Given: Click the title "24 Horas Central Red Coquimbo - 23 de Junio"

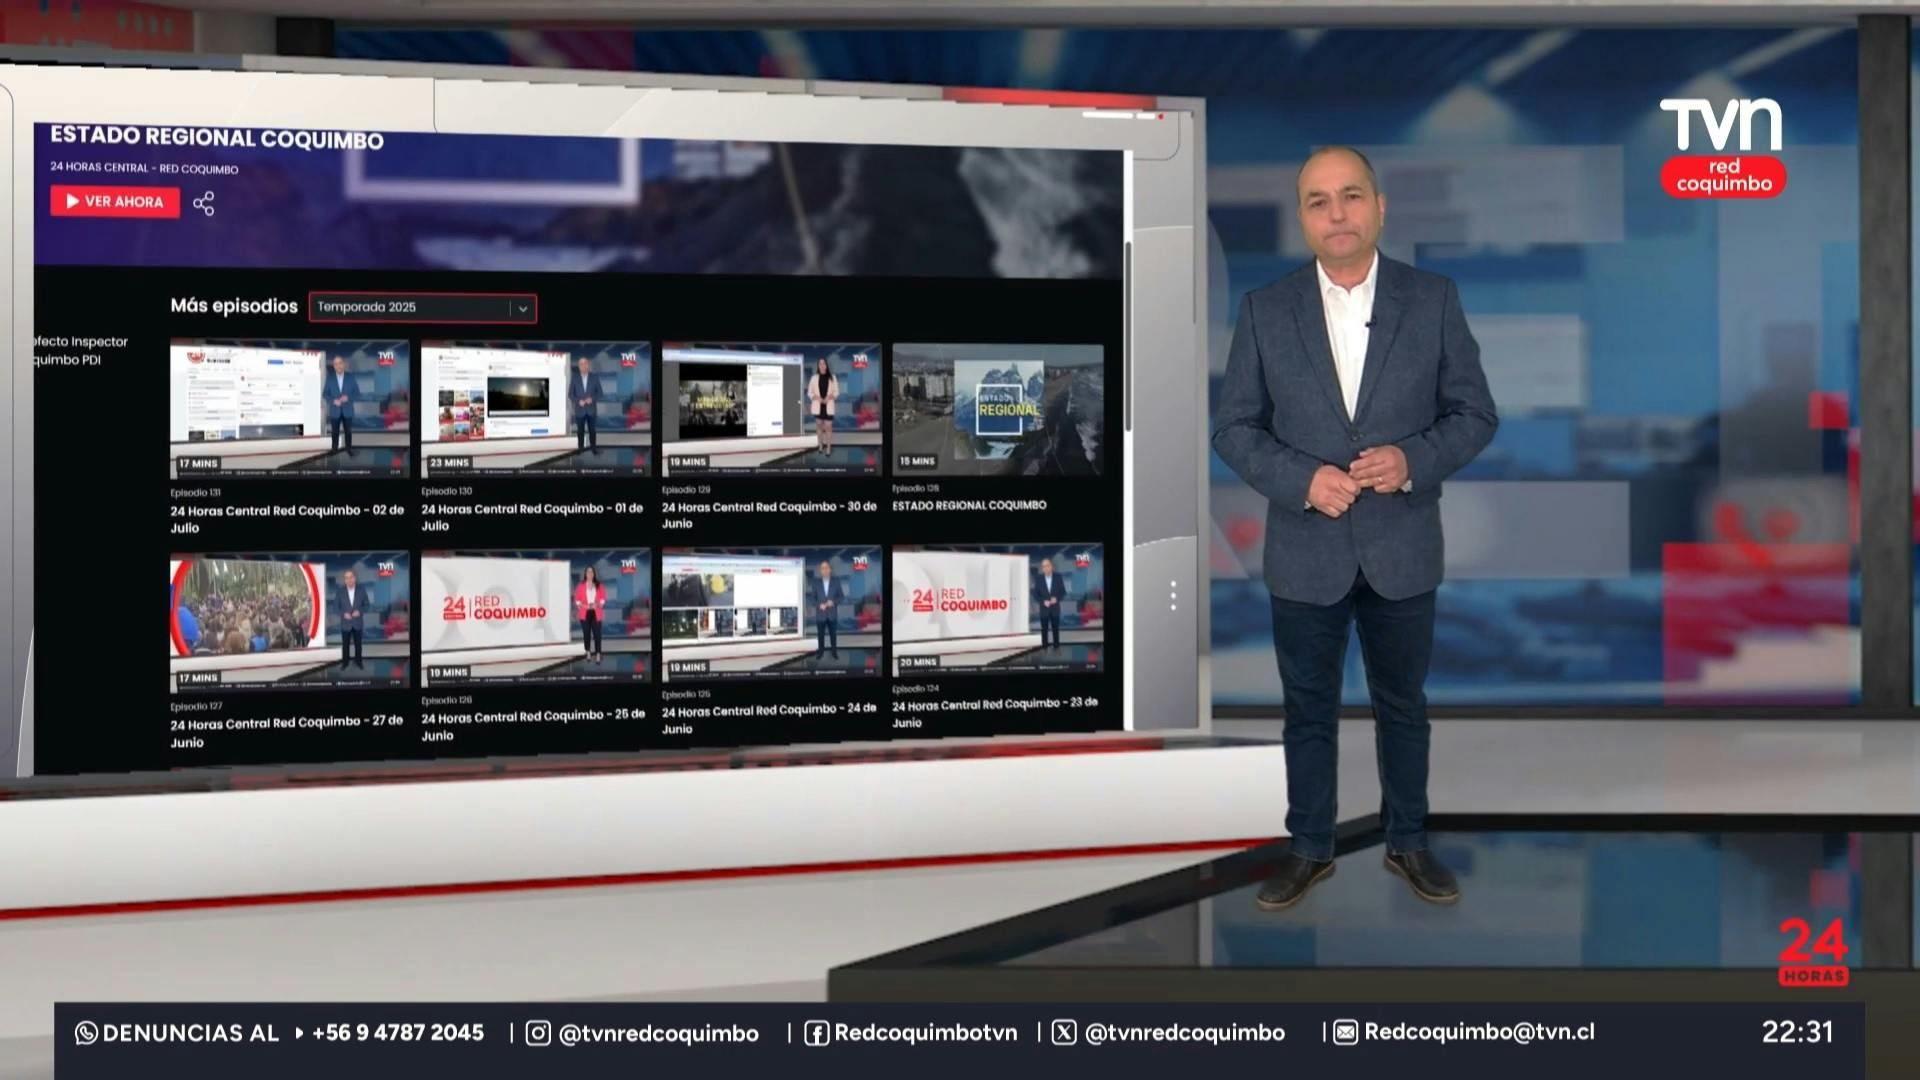Looking at the screenshot, I should coord(995,712).
